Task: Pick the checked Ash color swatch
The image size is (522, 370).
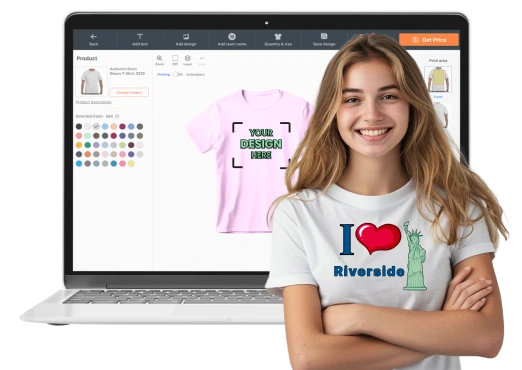Action: (96, 126)
